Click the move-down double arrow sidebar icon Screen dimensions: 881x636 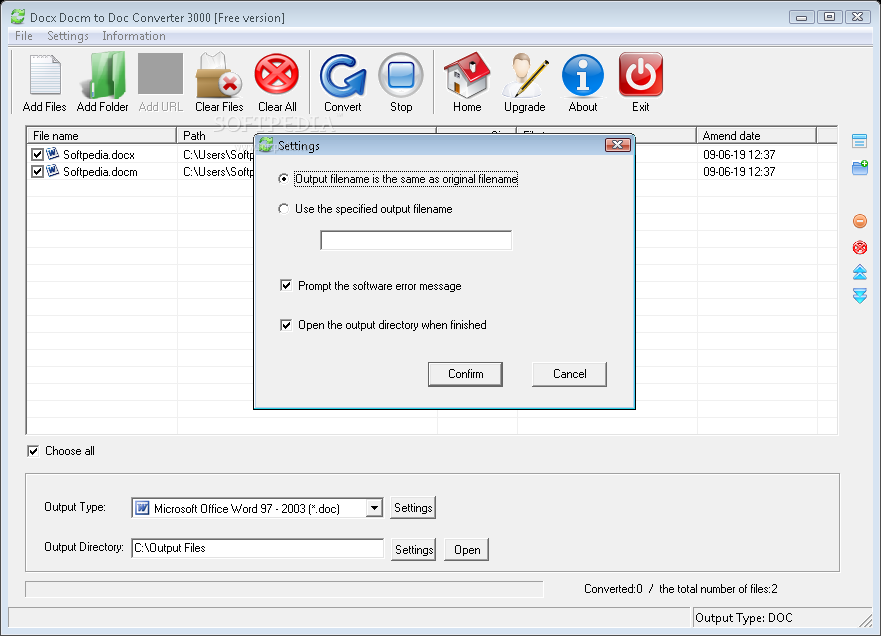point(860,296)
